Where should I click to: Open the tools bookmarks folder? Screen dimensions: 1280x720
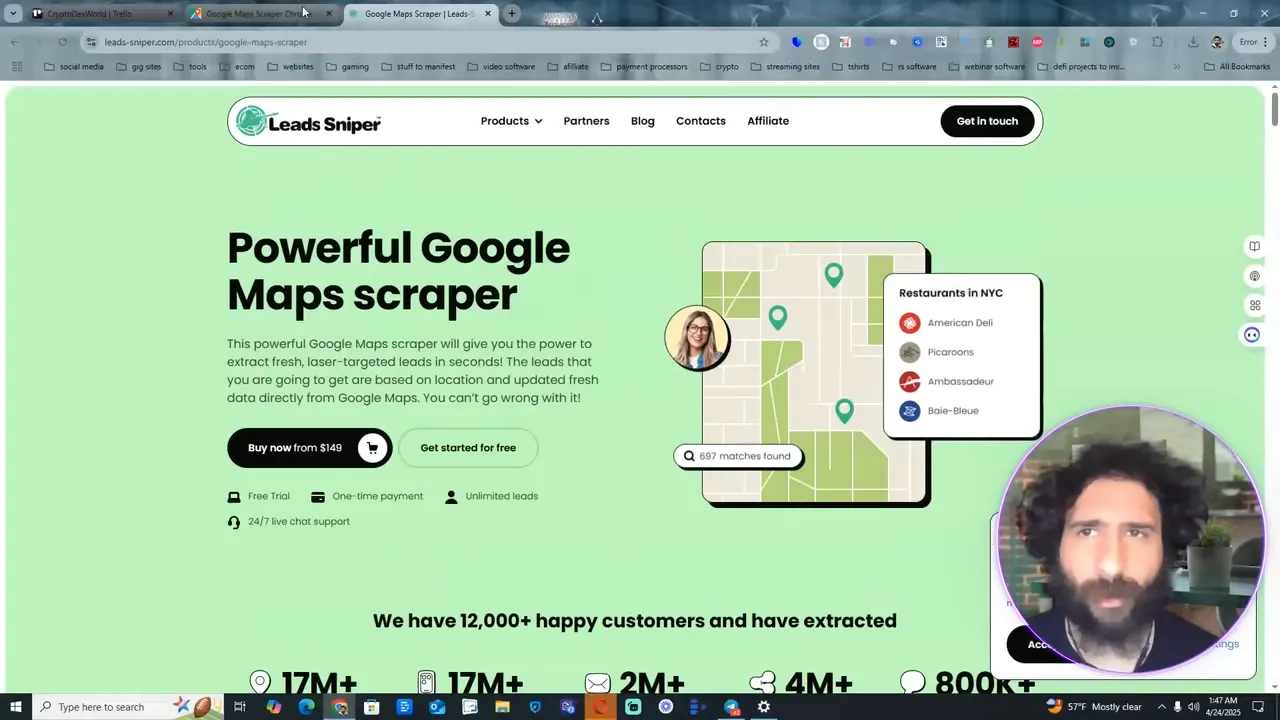[x=190, y=67]
